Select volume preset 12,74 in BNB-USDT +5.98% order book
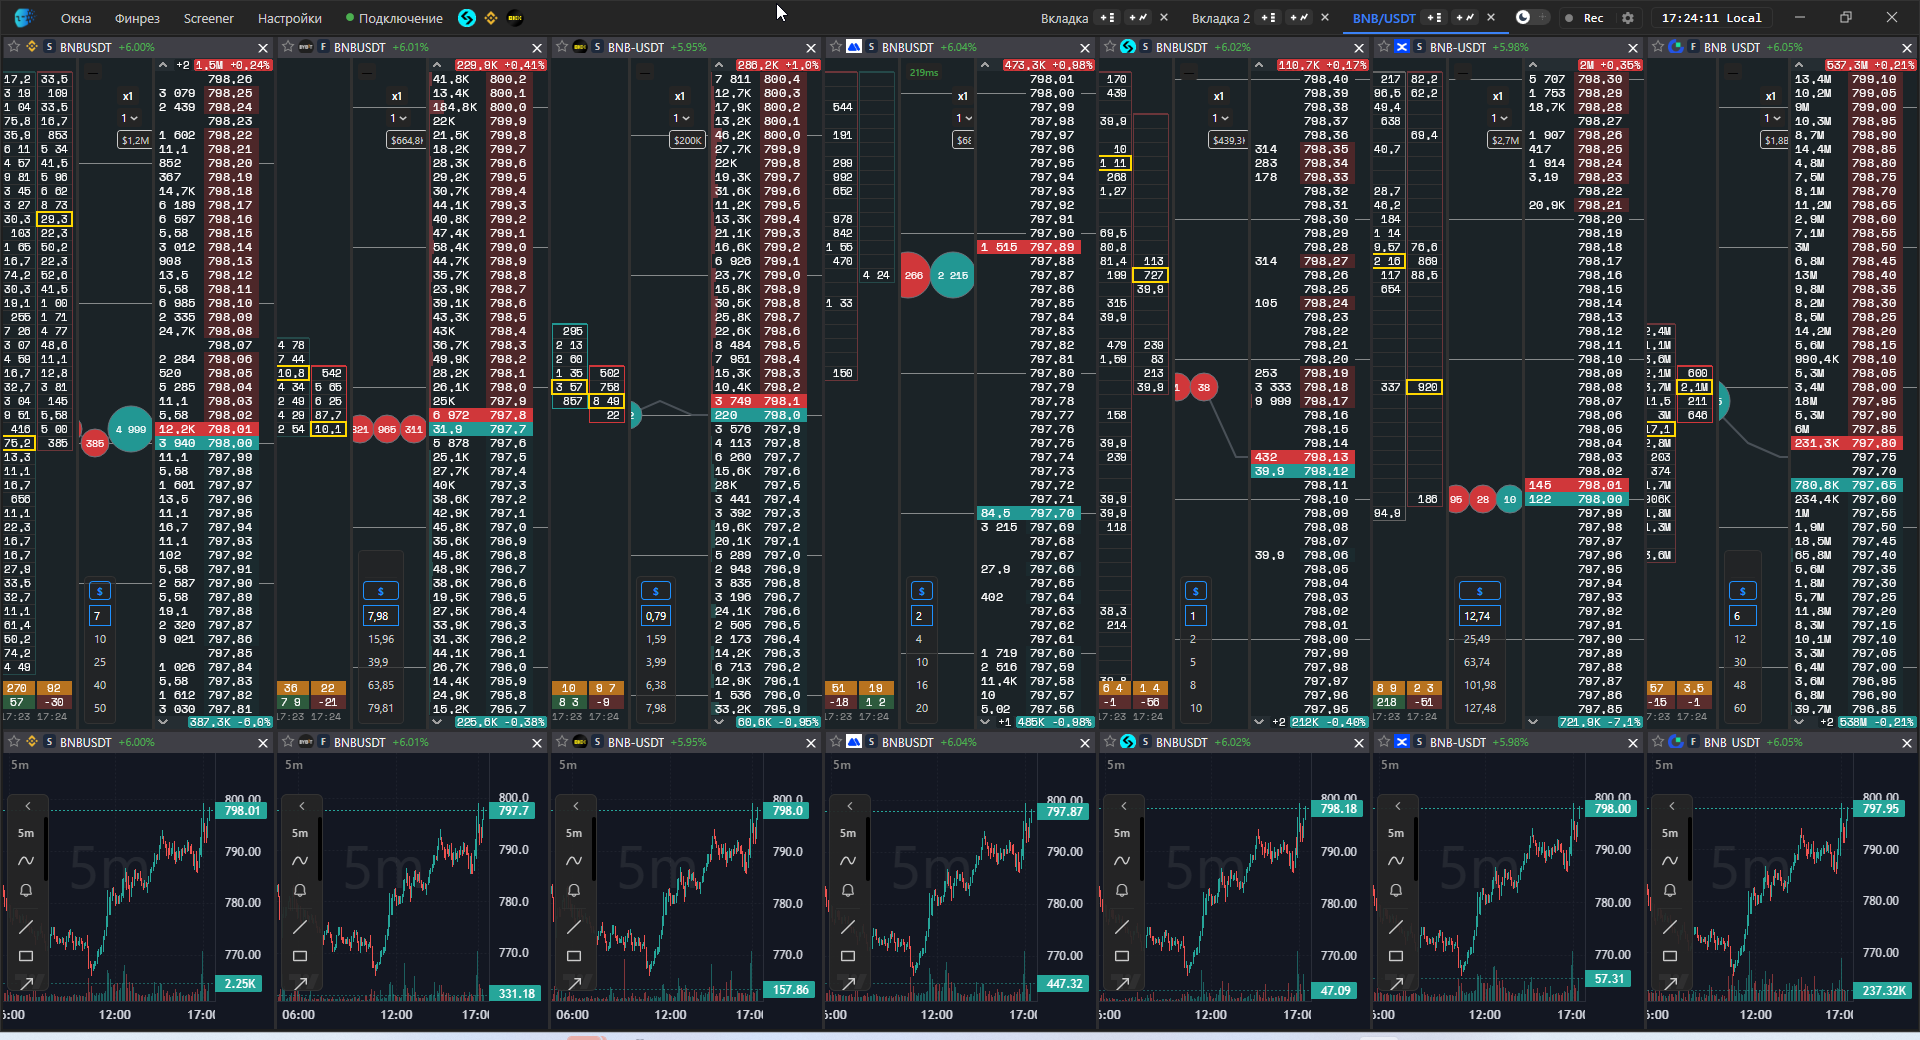1920x1040 pixels. click(1480, 616)
